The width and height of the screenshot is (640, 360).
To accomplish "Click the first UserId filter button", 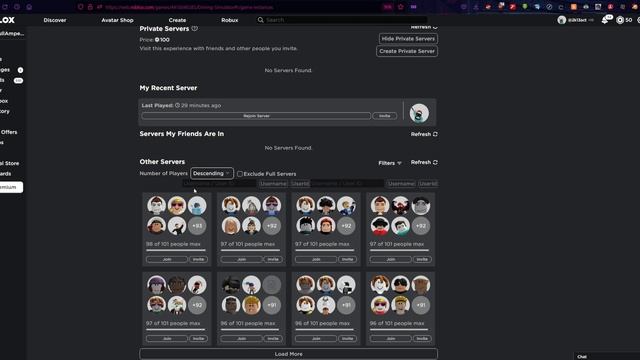I will [300, 184].
